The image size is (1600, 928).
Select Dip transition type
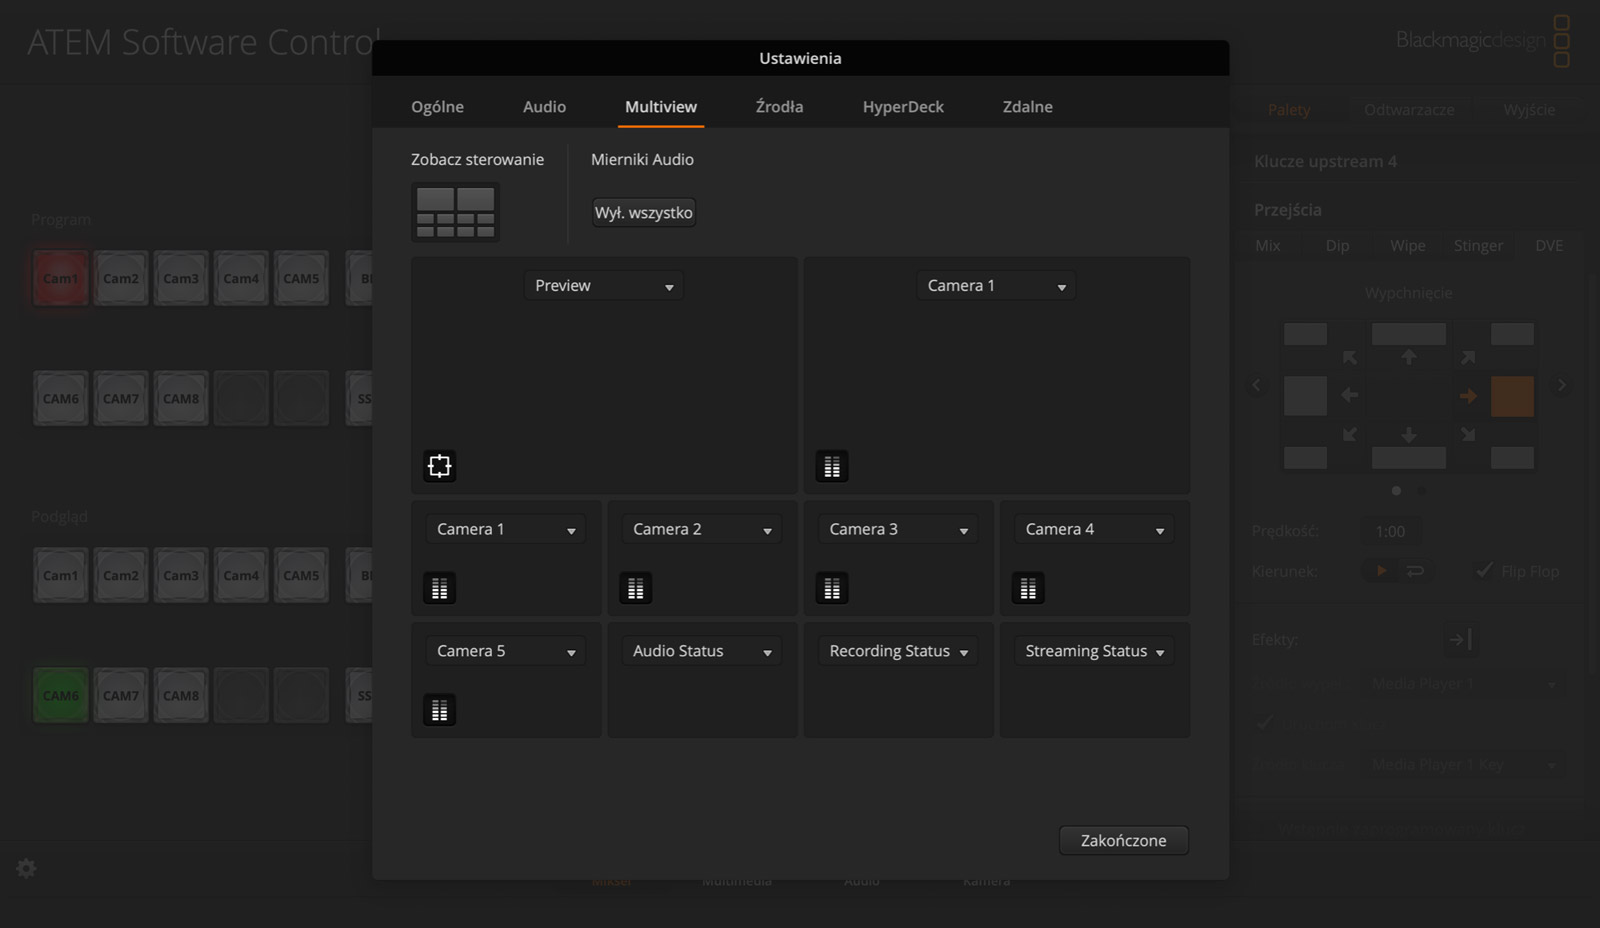[x=1337, y=246]
